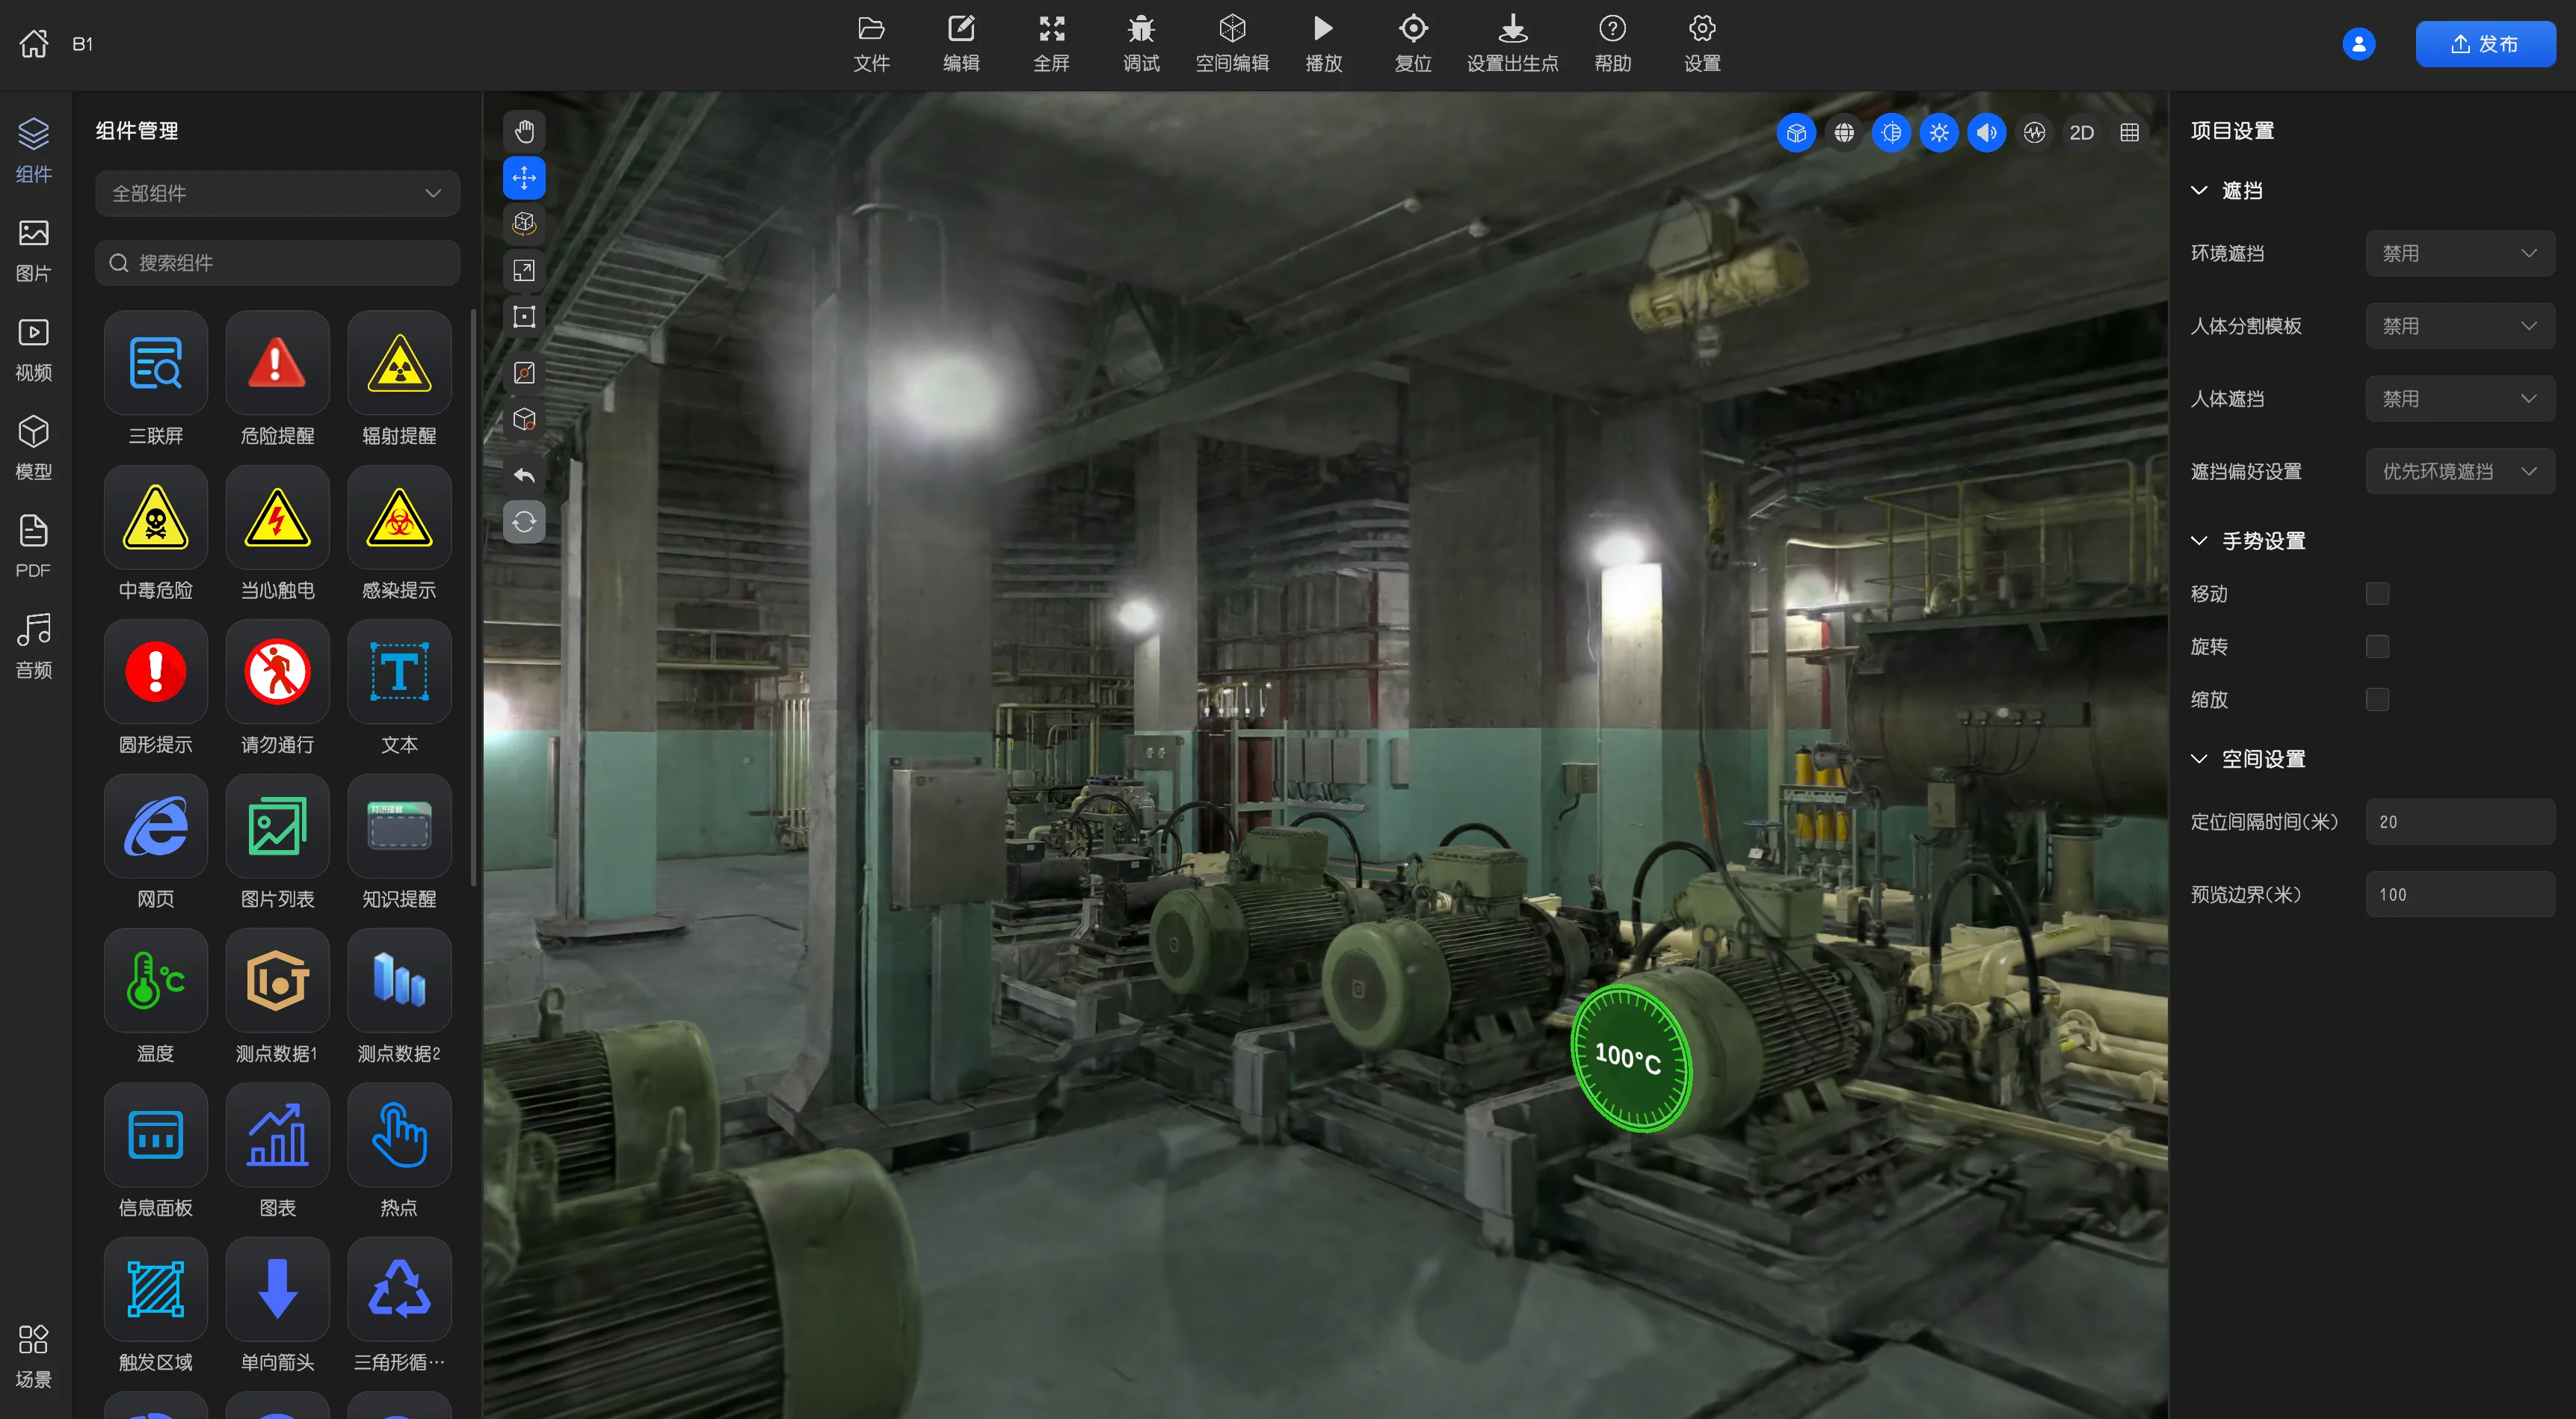2576x1419 pixels.
Task: Switch to the 场景 sidebar tab
Action: click(34, 1357)
